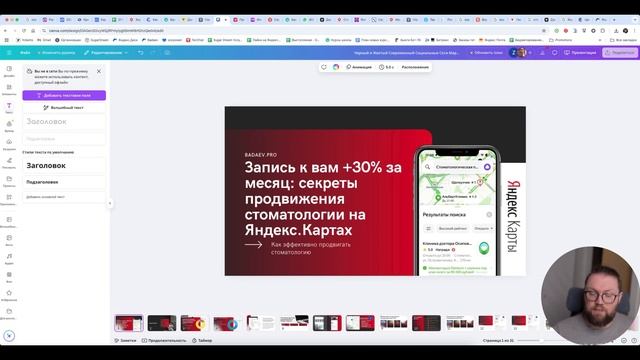Open the Audio panel with music note
Screen dimensions: 640x360
(9, 259)
